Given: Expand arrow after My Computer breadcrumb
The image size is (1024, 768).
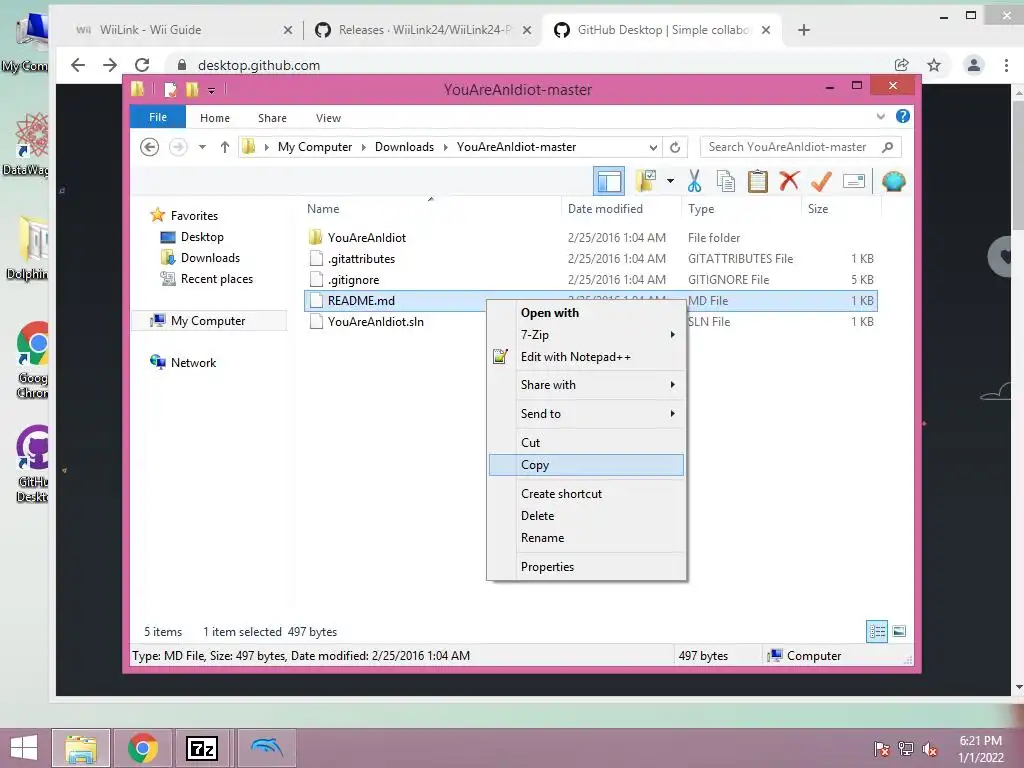Looking at the screenshot, I should pos(364,147).
